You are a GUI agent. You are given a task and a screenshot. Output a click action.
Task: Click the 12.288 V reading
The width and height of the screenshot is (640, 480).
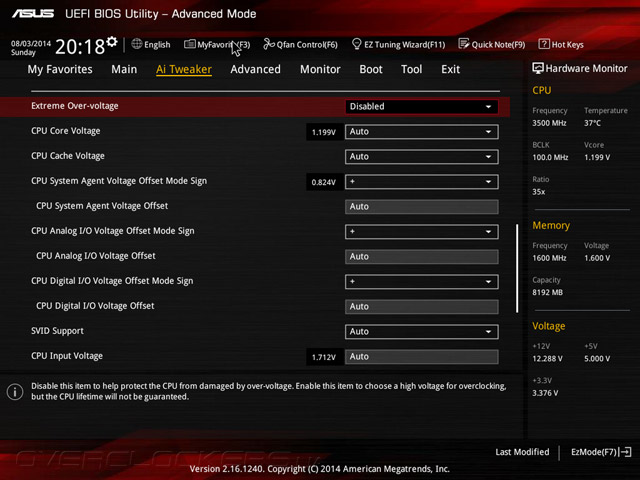point(547,359)
